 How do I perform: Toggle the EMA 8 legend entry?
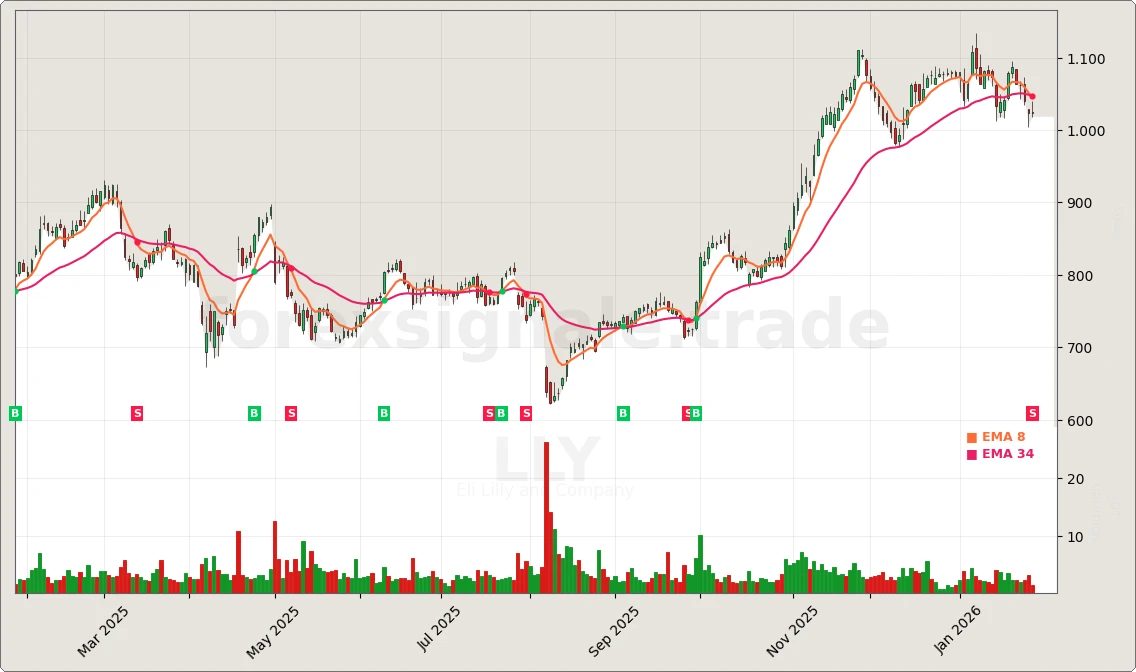[x=1003, y=436]
